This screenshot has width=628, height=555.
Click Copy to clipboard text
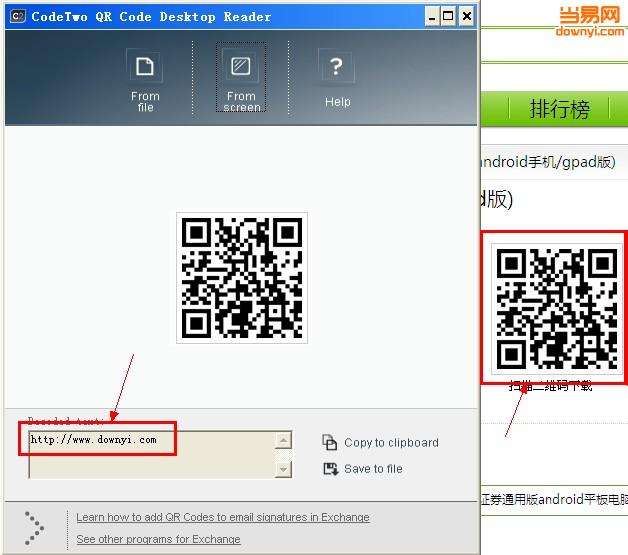391,442
